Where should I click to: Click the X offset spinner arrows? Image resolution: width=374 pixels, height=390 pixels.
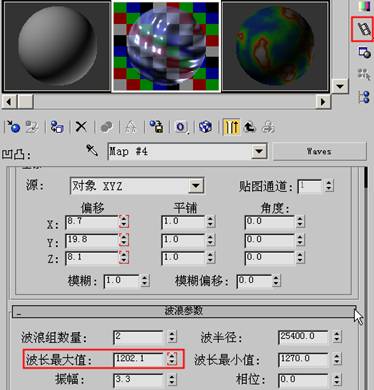coord(124,221)
